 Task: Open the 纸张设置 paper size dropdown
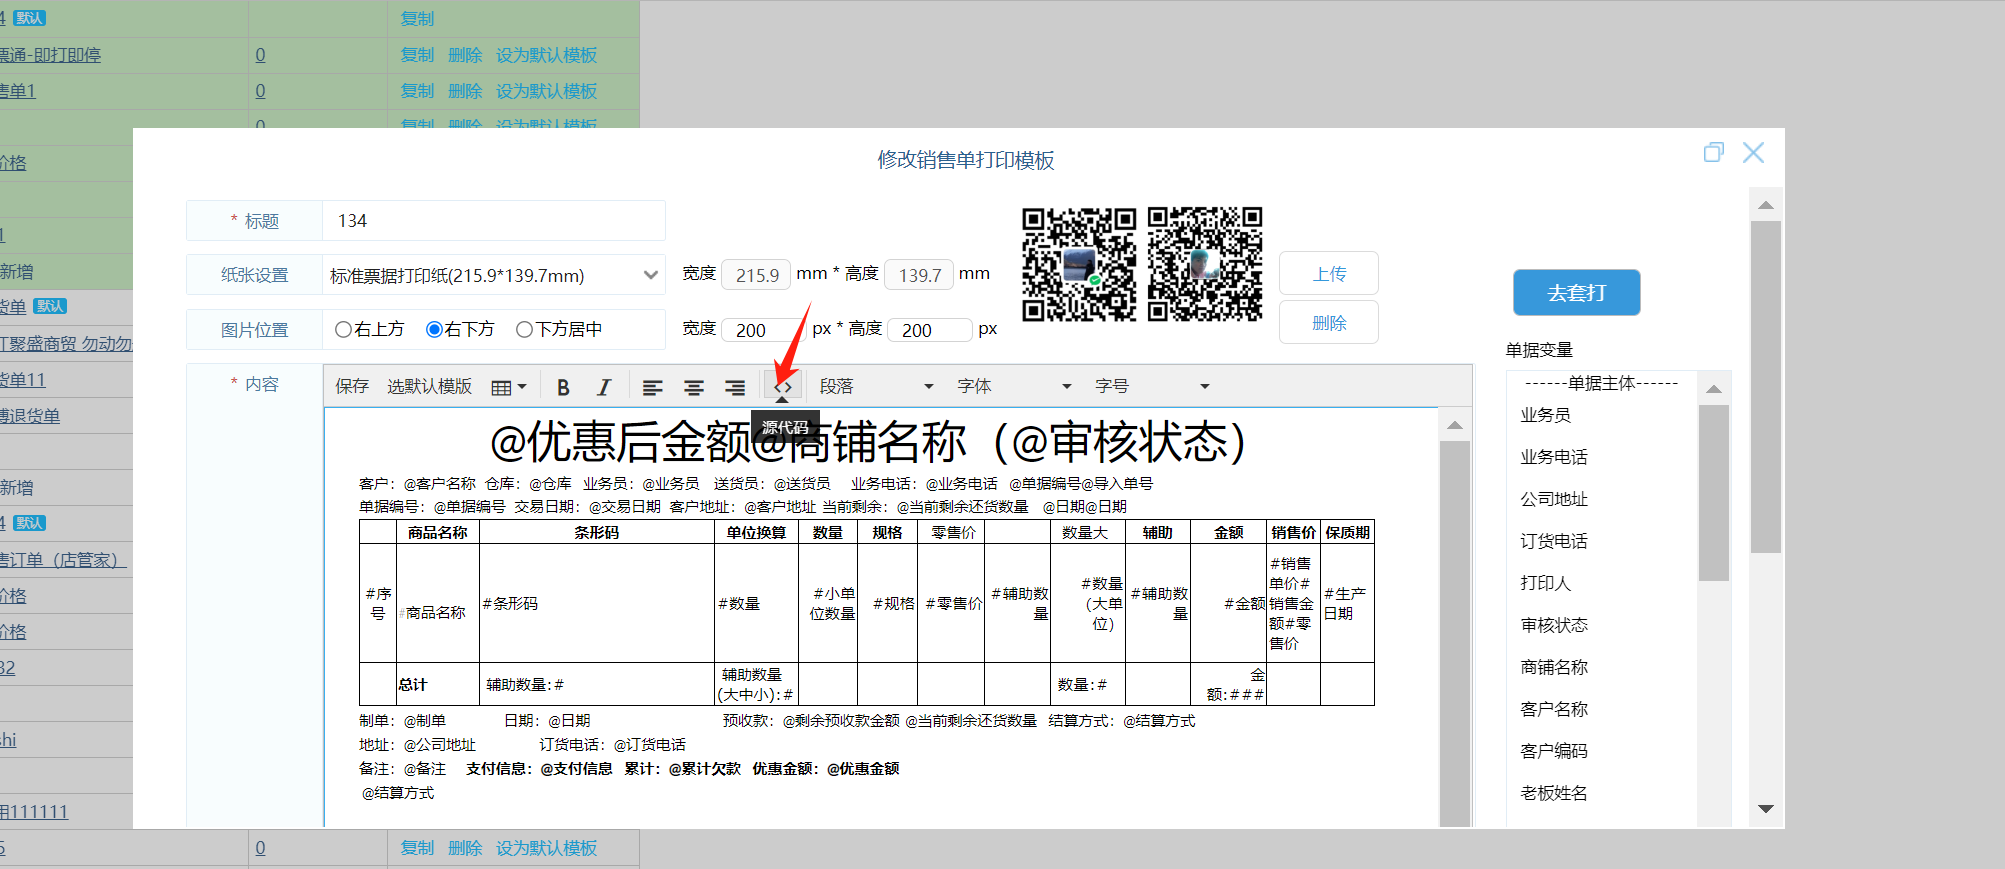click(x=494, y=275)
